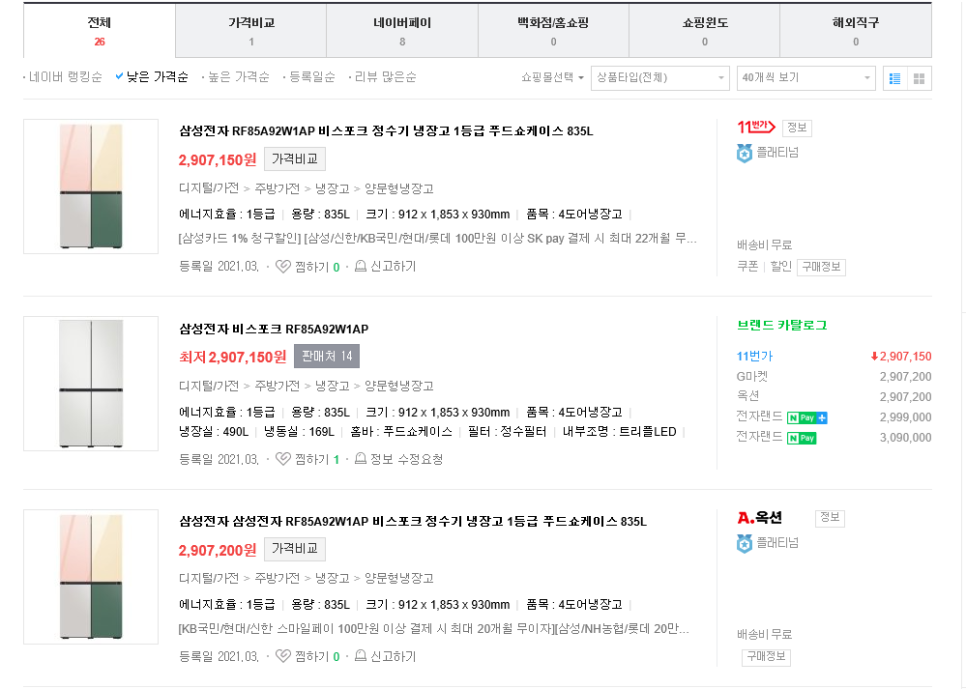The height and width of the screenshot is (689, 966).
Task: Select 리뷰 많은순 sort option
Action: pos(385,77)
